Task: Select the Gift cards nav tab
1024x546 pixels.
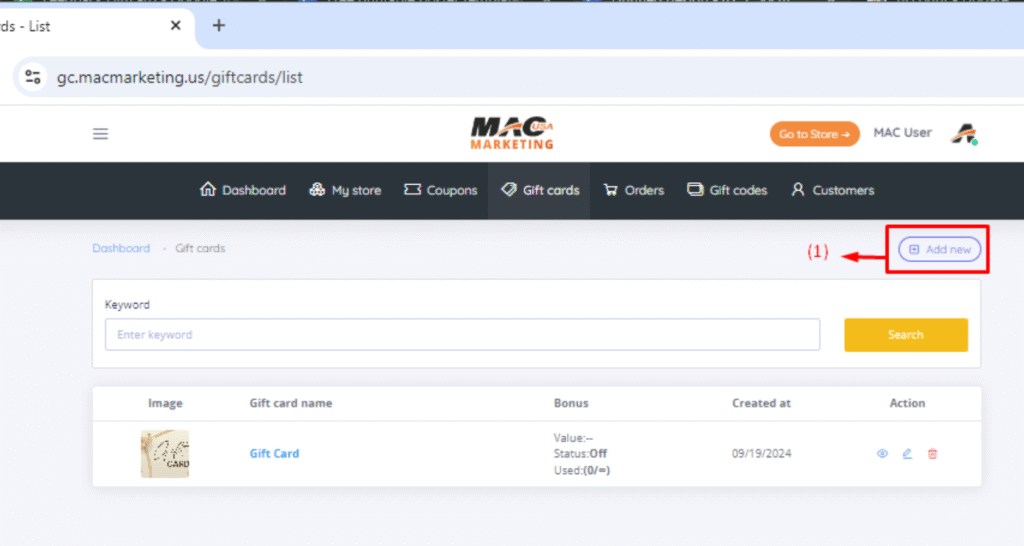Action: click(540, 190)
